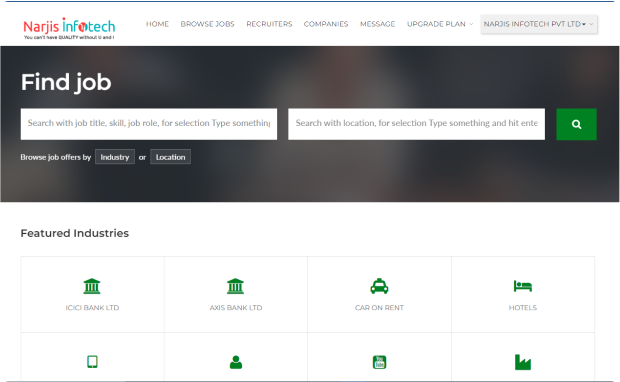
Task: Click the Find job heading
Action: pyautogui.click(x=66, y=82)
